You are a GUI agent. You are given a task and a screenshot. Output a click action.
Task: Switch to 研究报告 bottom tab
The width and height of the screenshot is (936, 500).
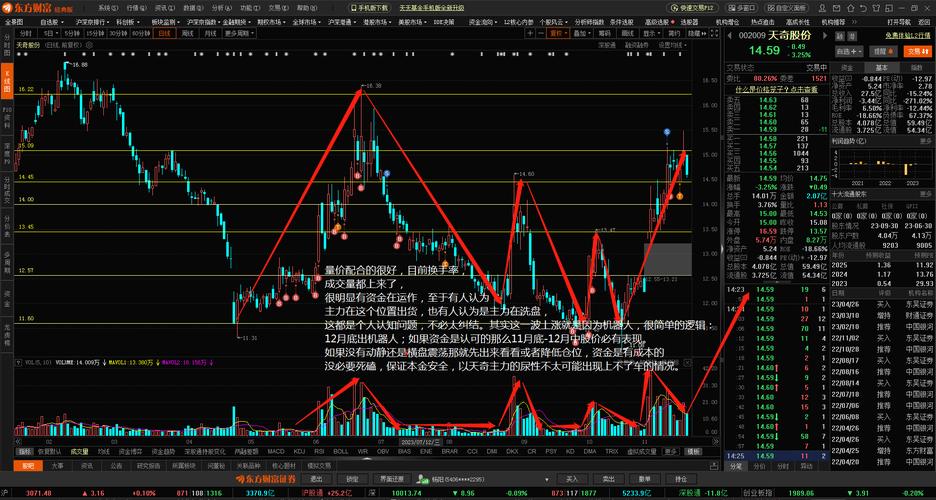click(148, 466)
